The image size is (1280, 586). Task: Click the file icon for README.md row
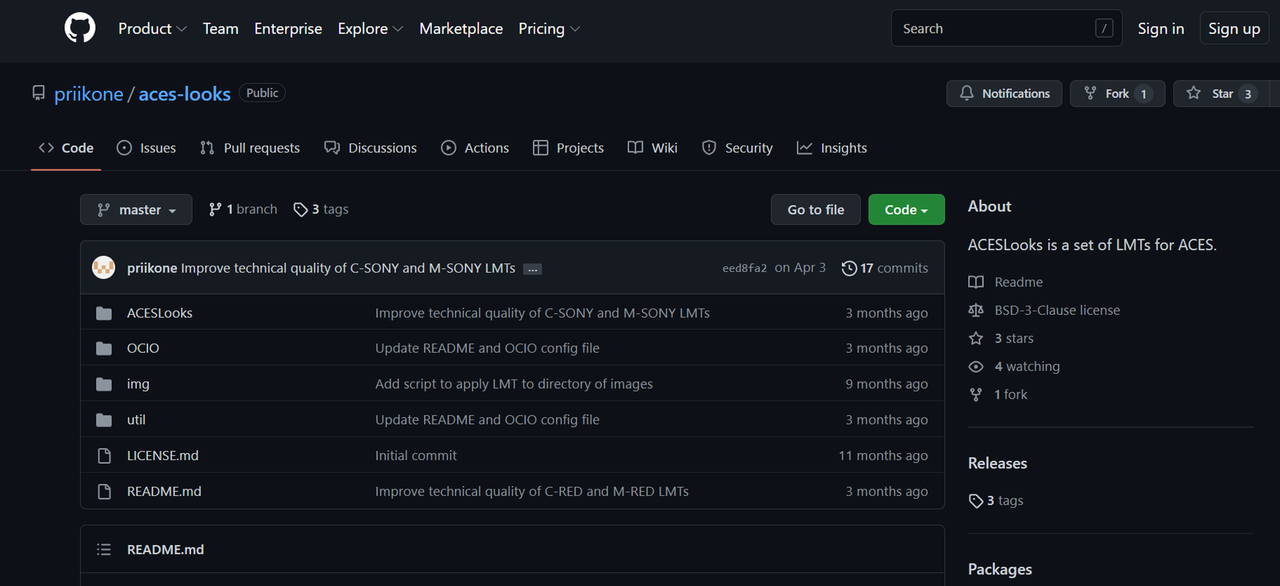click(x=104, y=491)
